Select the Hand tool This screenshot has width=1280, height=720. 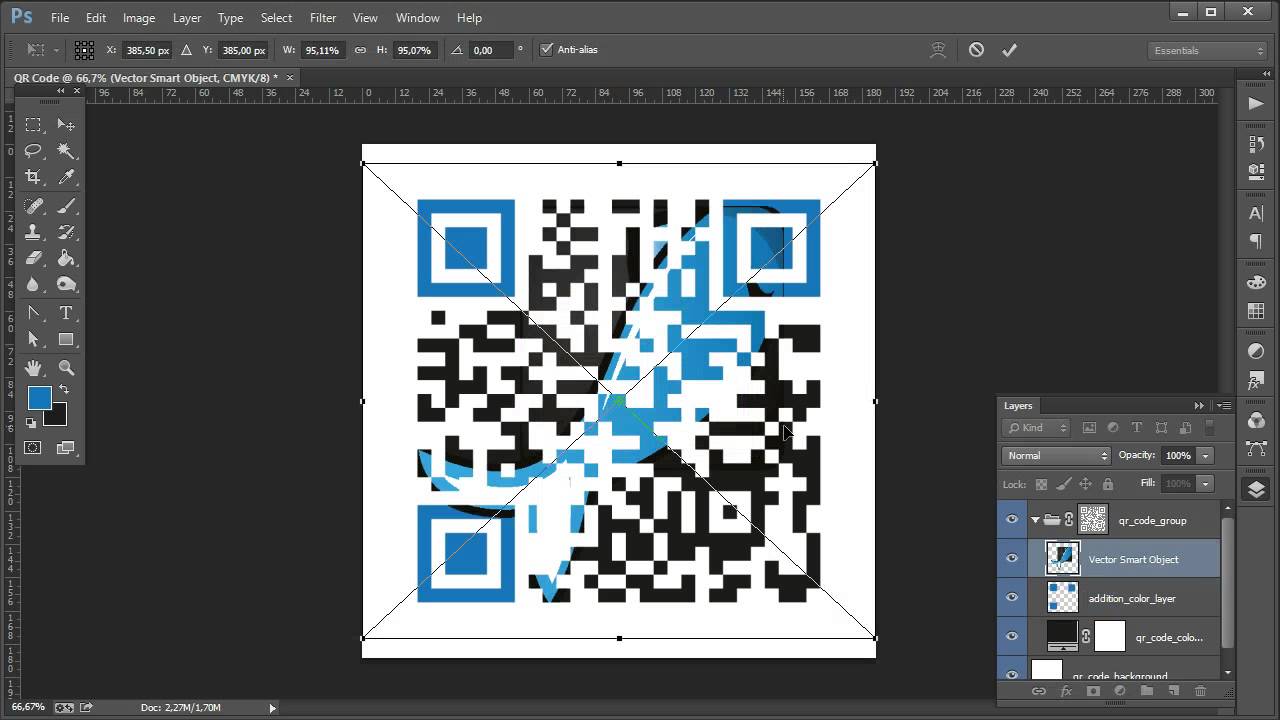33,368
